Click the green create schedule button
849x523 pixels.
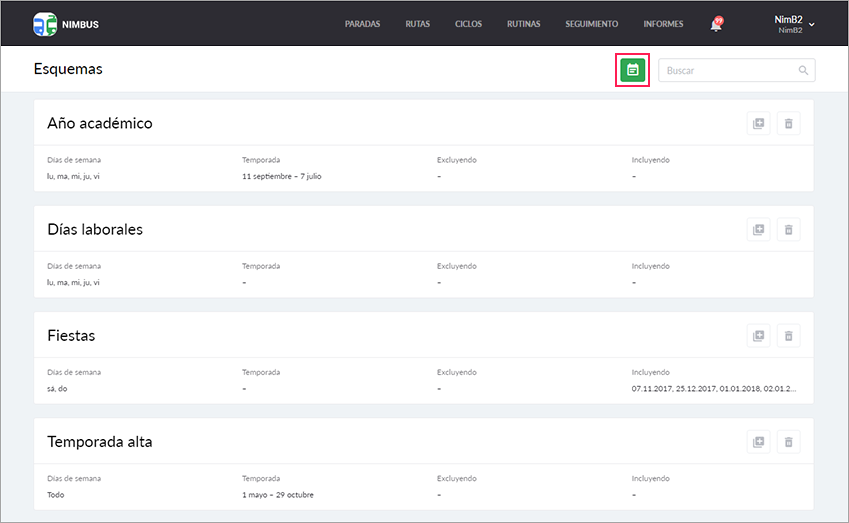coord(632,70)
